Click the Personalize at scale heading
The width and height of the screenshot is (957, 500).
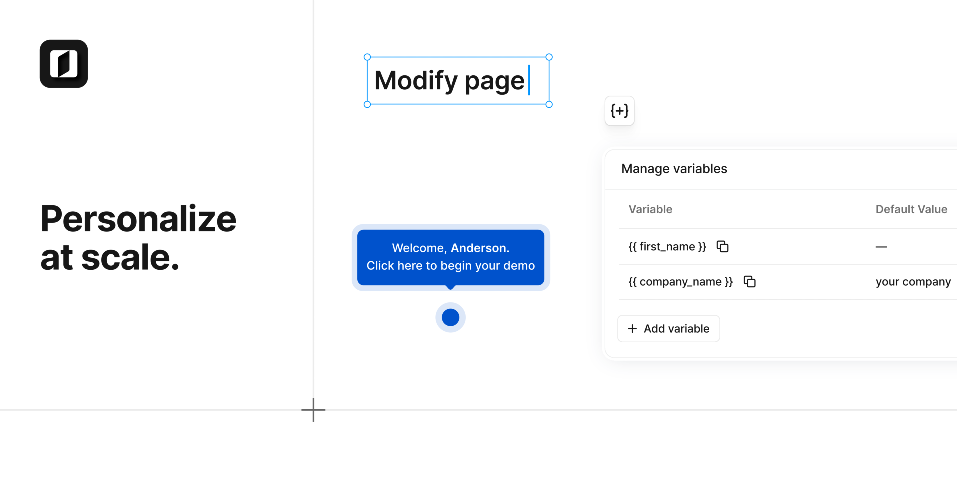138,237
